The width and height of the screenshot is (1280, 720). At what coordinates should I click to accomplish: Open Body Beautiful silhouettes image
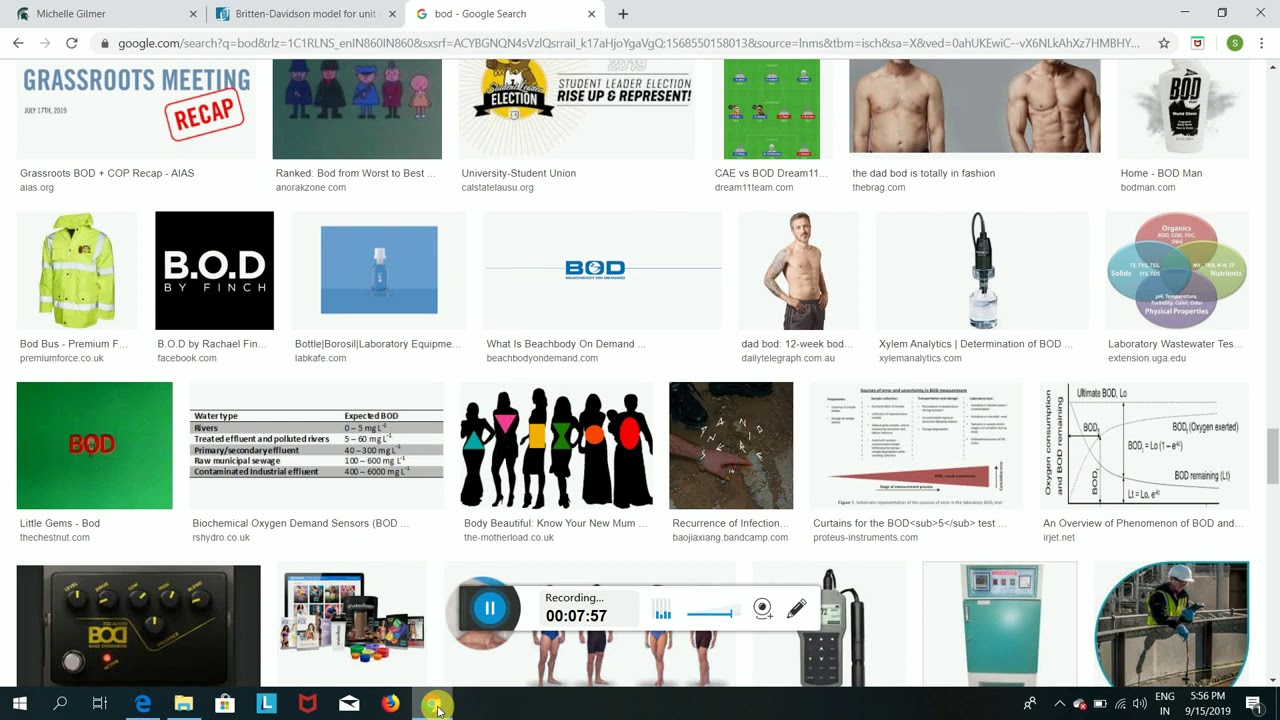556,445
